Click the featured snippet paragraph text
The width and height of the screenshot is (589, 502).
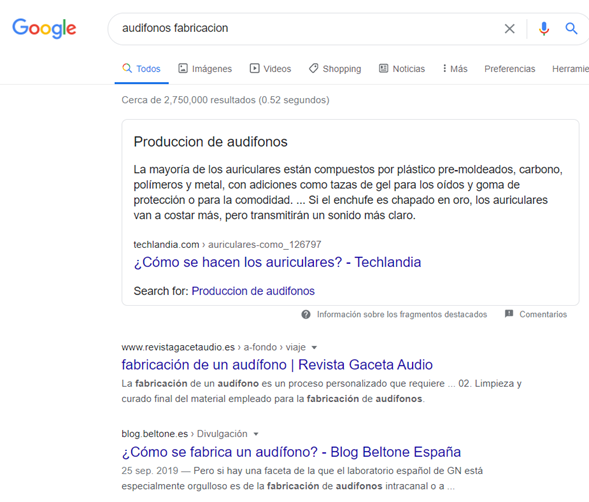(x=348, y=192)
